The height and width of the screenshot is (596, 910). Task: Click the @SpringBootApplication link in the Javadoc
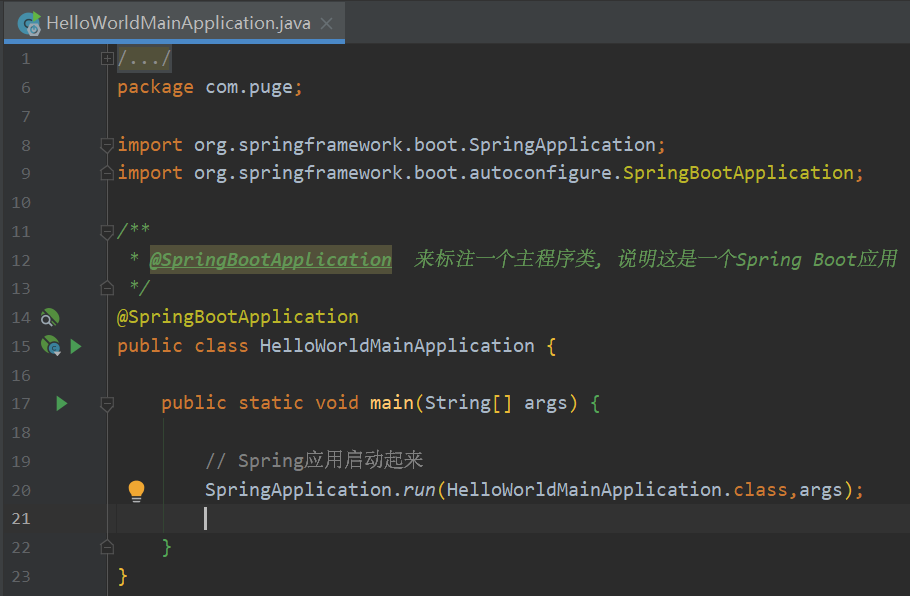click(x=270, y=259)
